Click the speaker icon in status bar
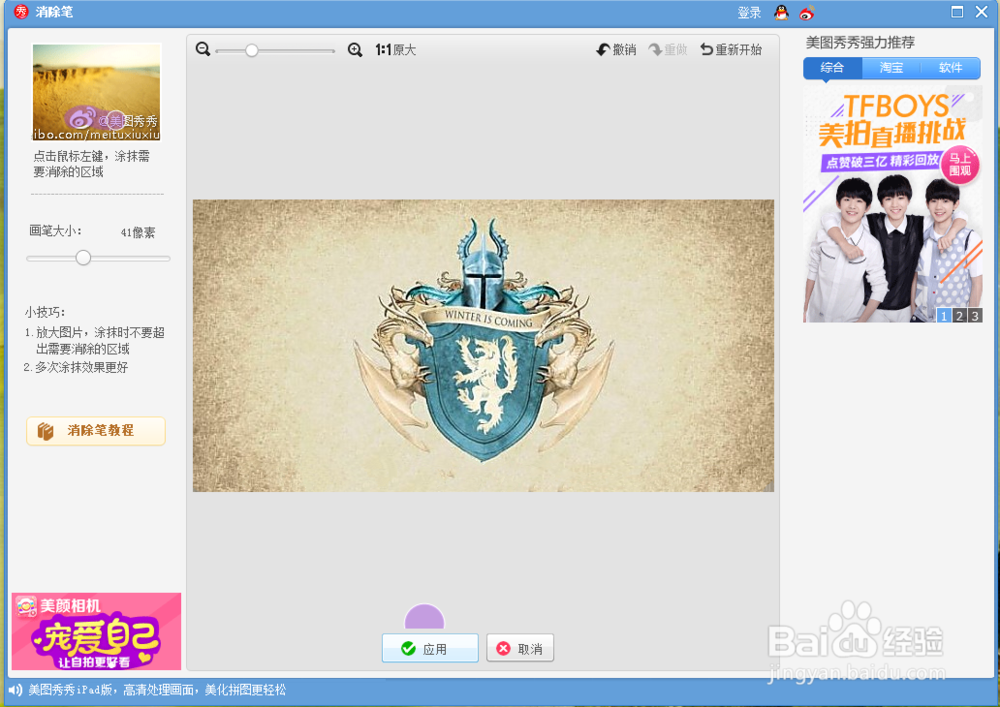This screenshot has width=1000, height=707. (15, 690)
